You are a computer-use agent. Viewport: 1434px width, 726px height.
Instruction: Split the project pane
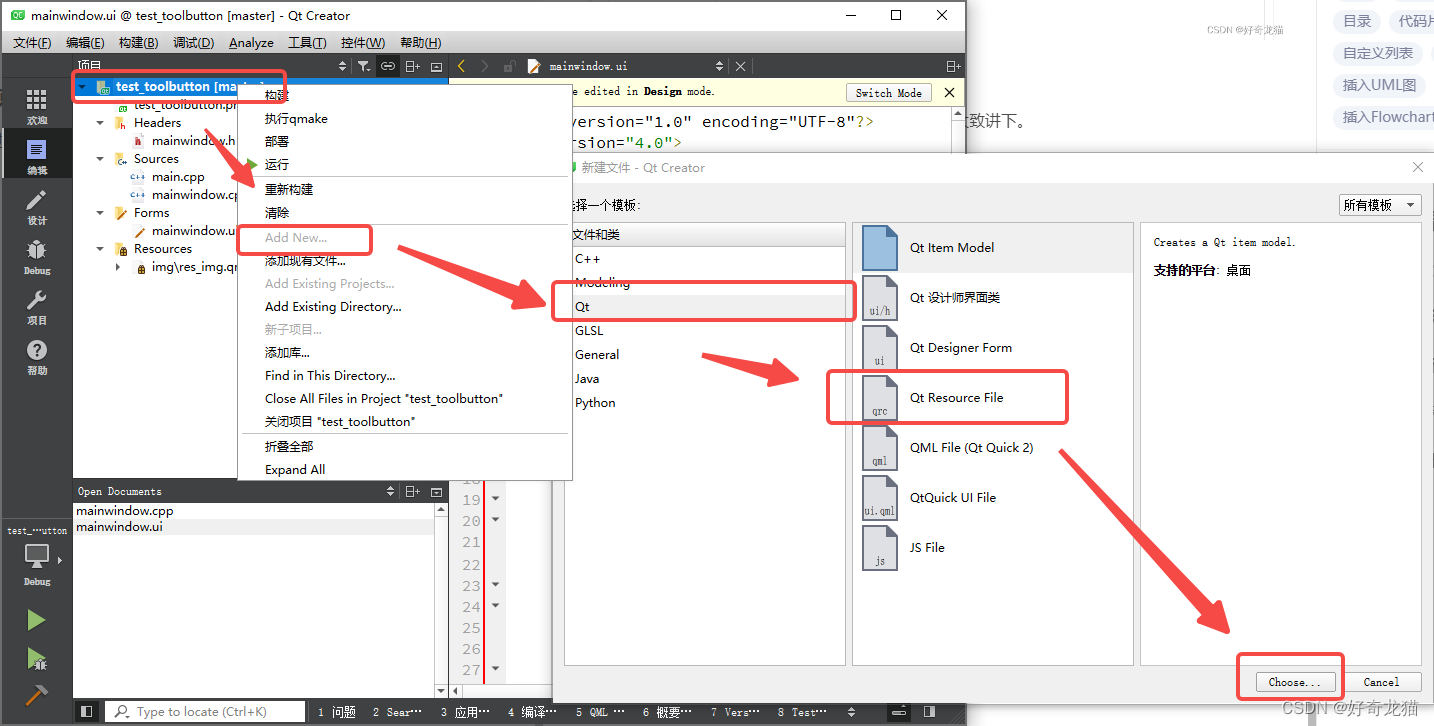click(x=412, y=66)
